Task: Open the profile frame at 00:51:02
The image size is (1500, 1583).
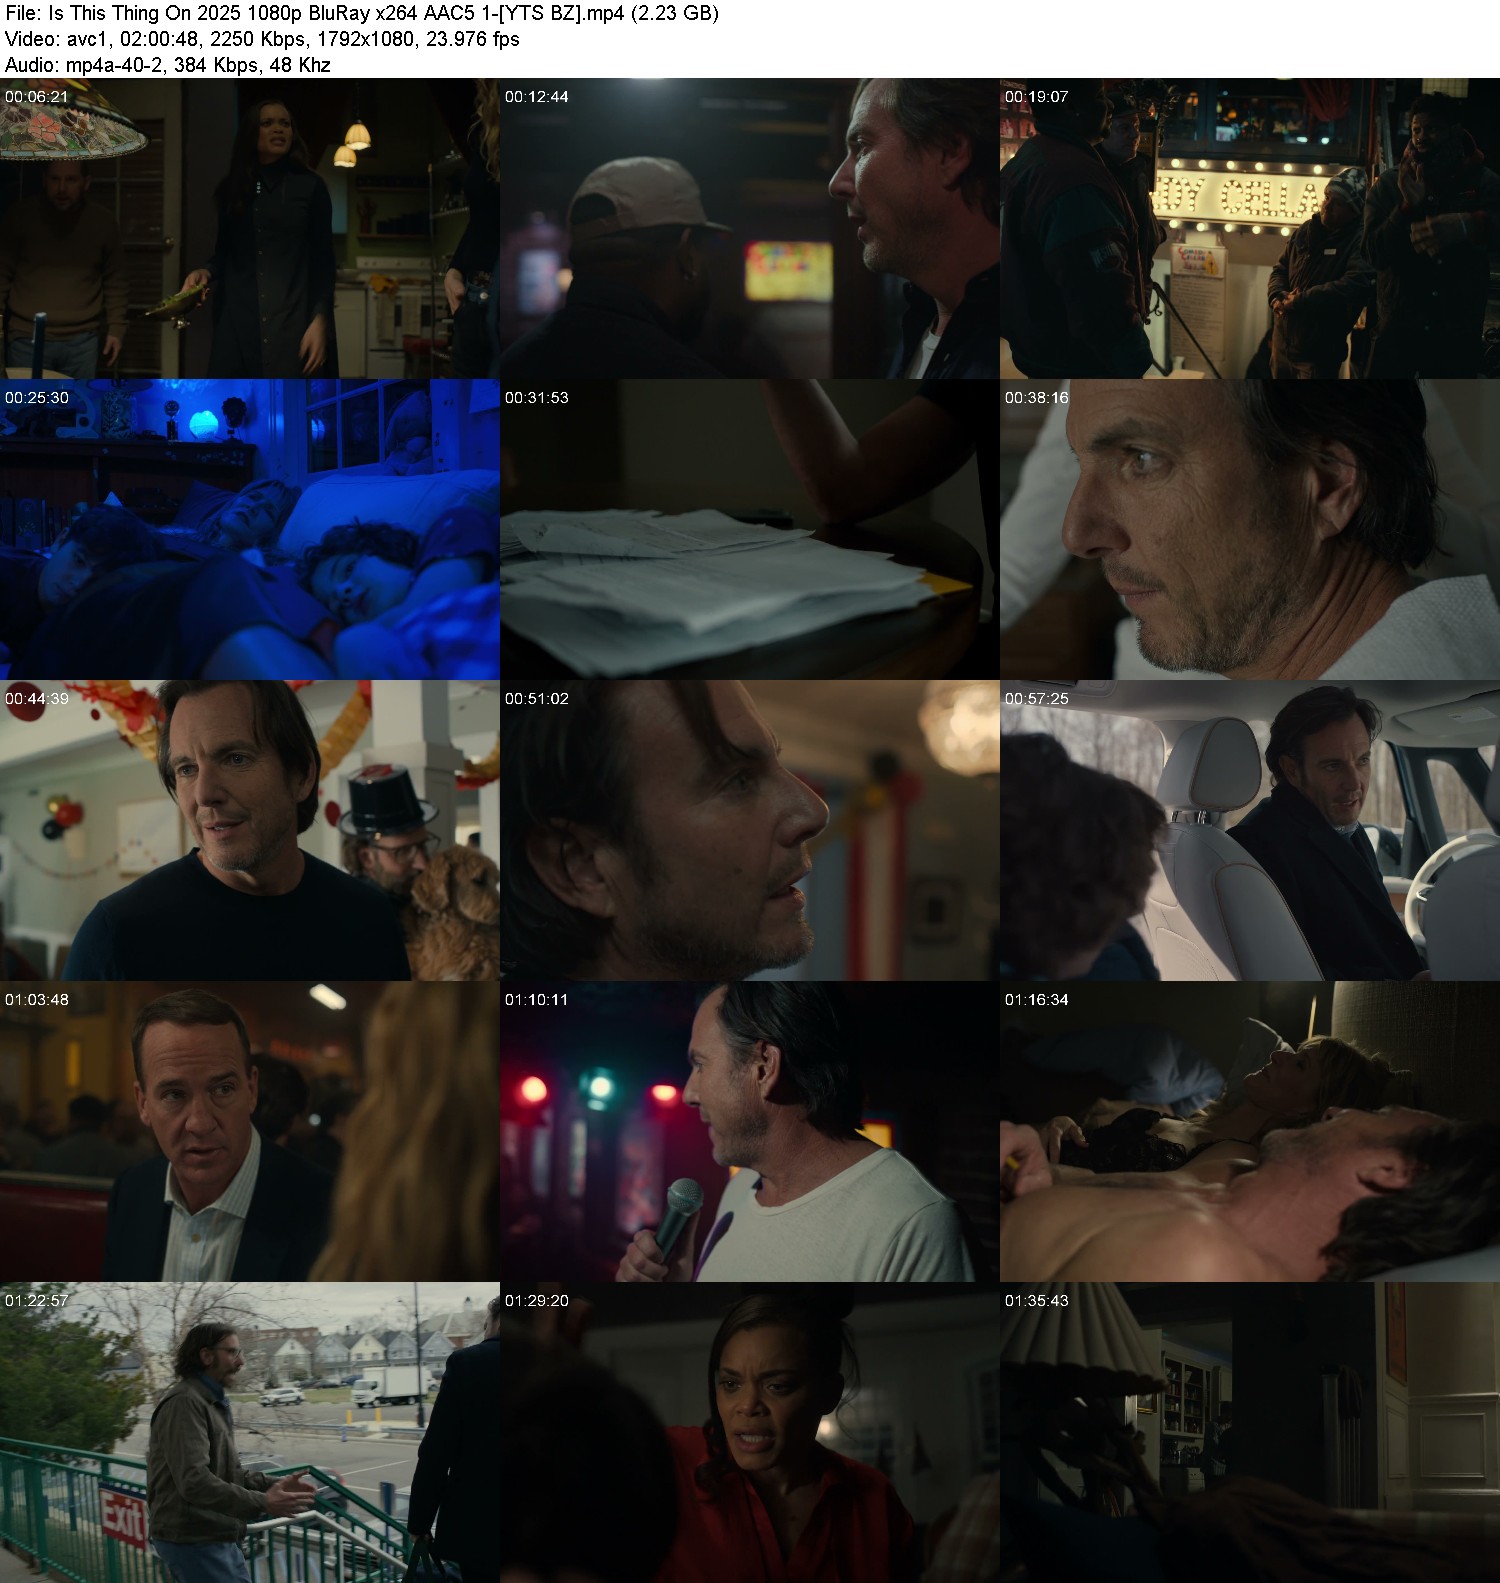Action: tap(750, 831)
